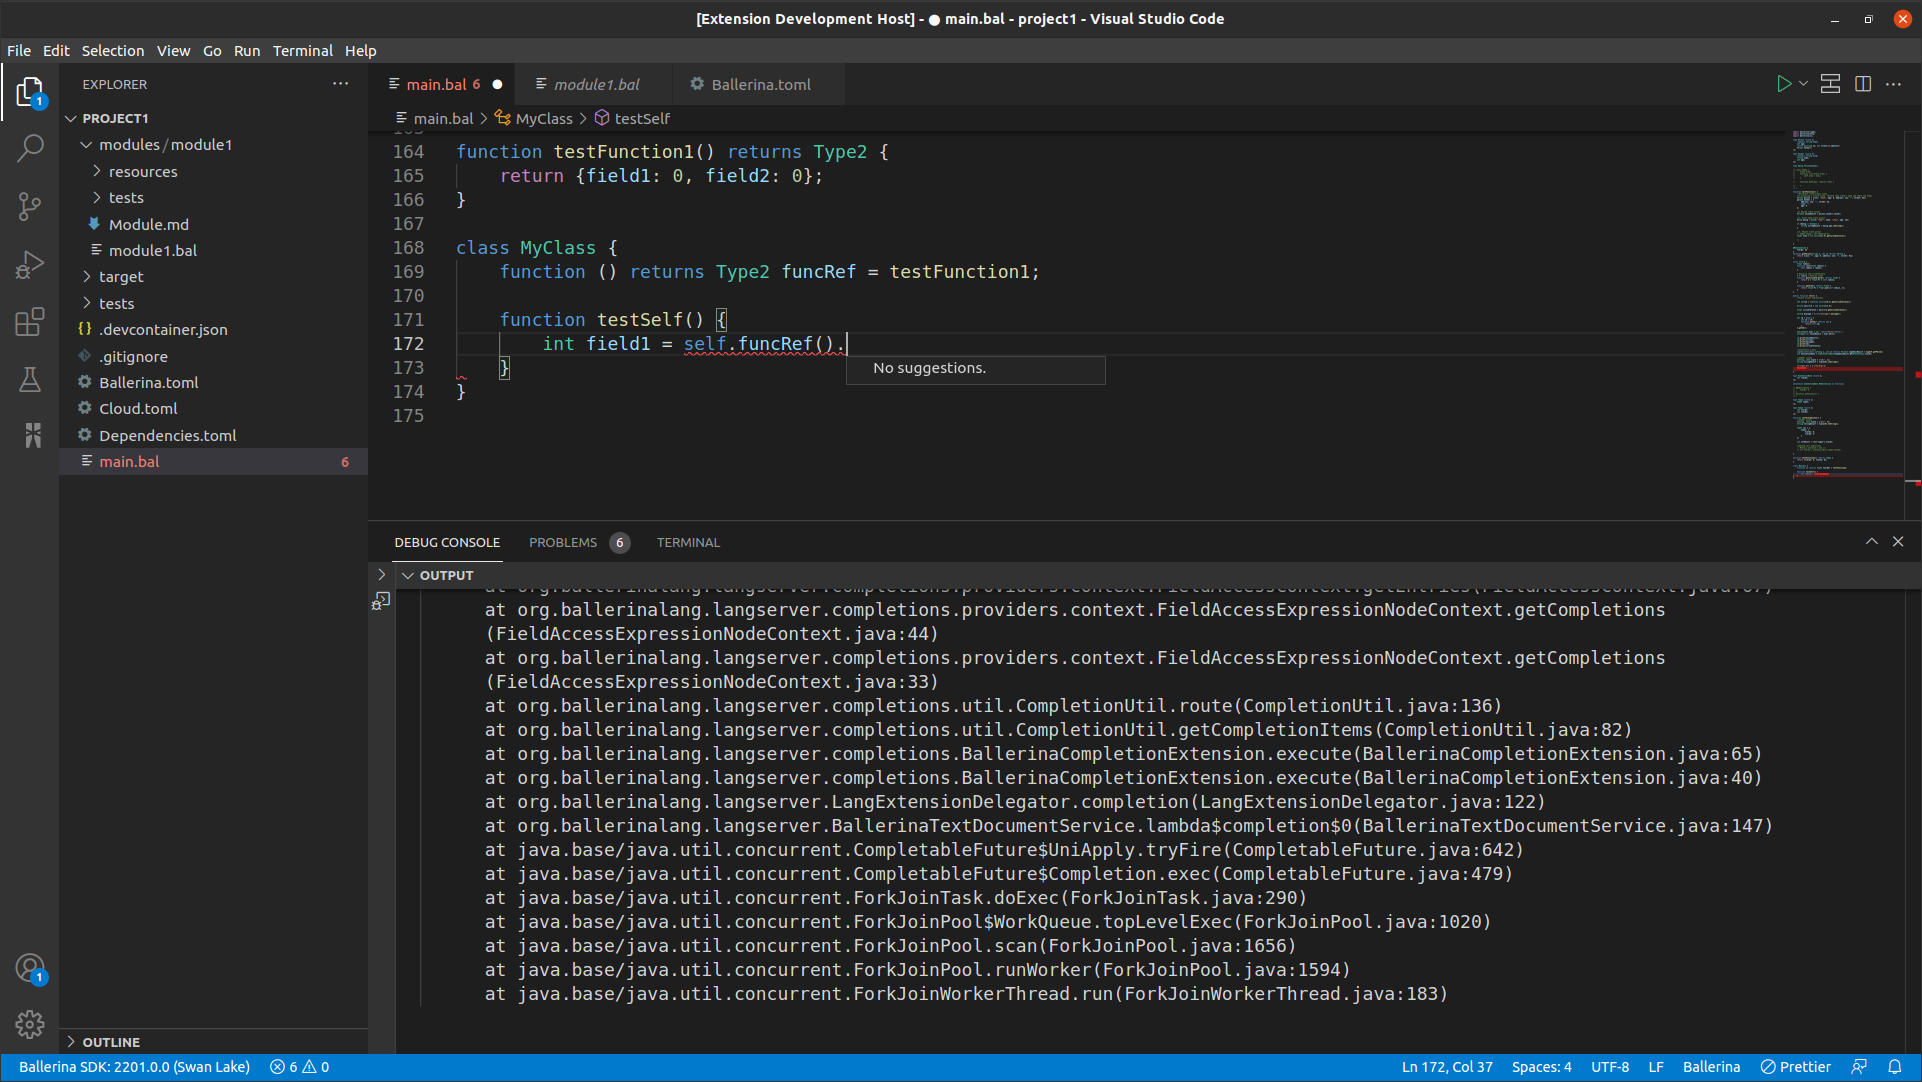Open the Search view in activity bar

pyautogui.click(x=30, y=148)
